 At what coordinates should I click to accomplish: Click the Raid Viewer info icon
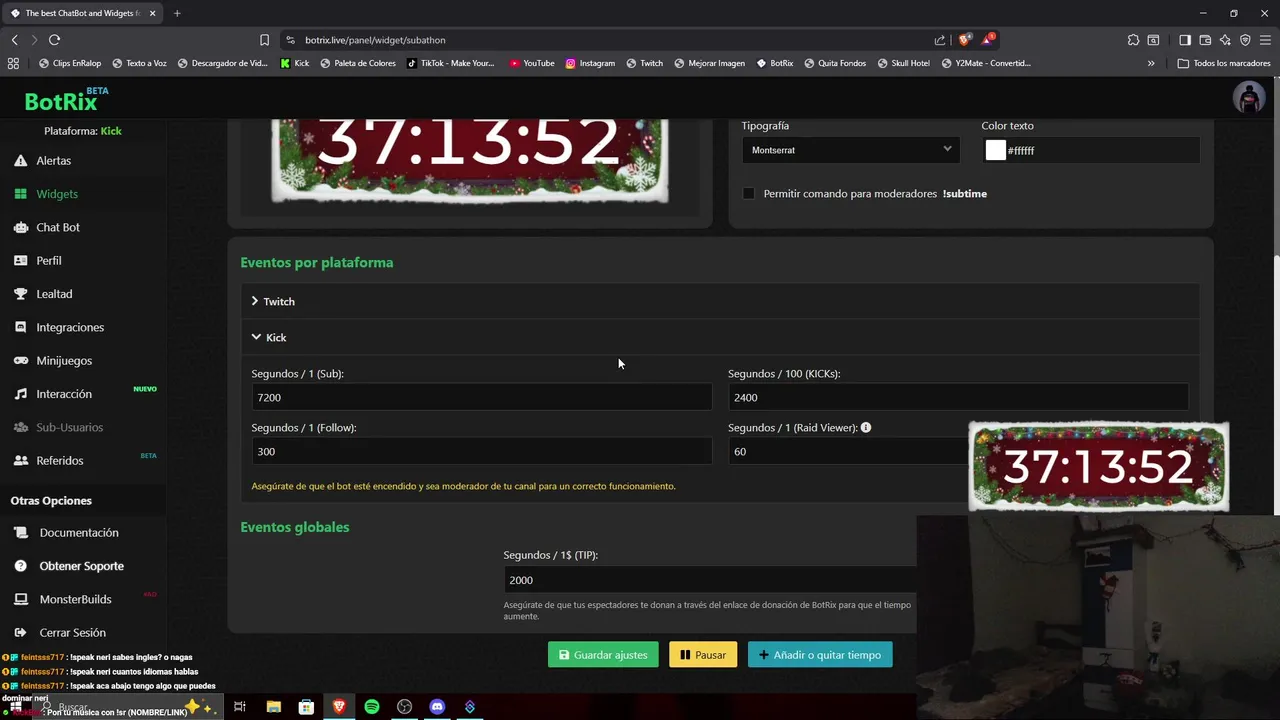pos(866,427)
